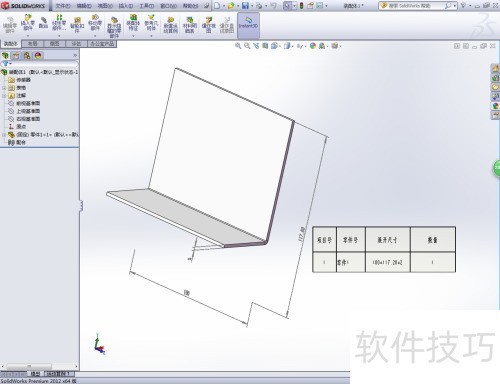Switch to the Assembly ribbon tab

(x=11, y=44)
